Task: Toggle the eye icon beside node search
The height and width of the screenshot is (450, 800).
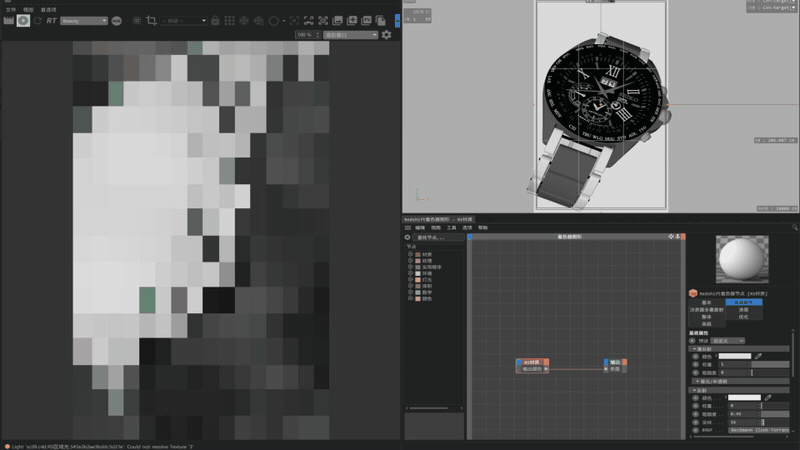Action: pyautogui.click(x=407, y=237)
